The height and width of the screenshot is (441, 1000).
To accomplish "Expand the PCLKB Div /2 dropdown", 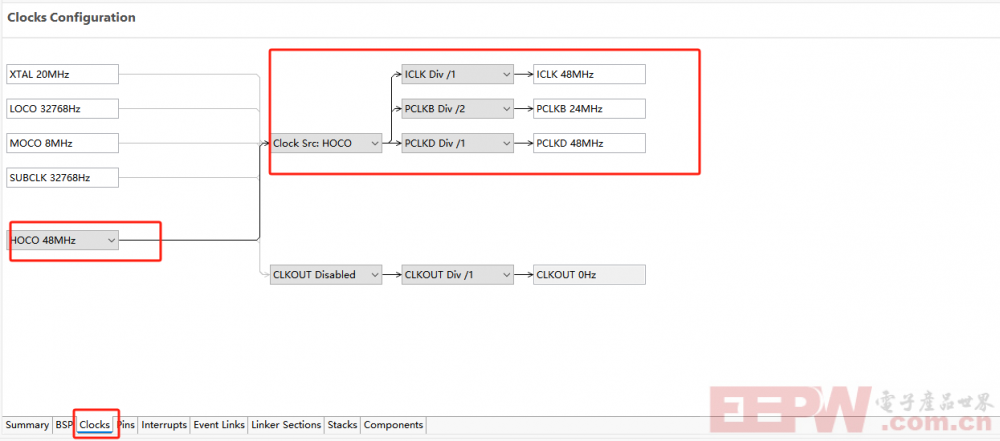I will 457,108.
